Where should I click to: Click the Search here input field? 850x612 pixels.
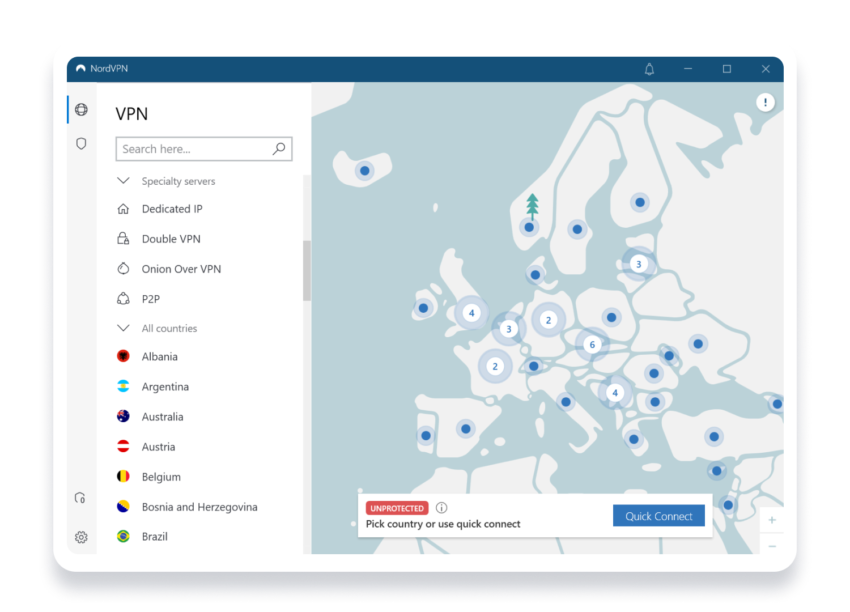point(204,149)
